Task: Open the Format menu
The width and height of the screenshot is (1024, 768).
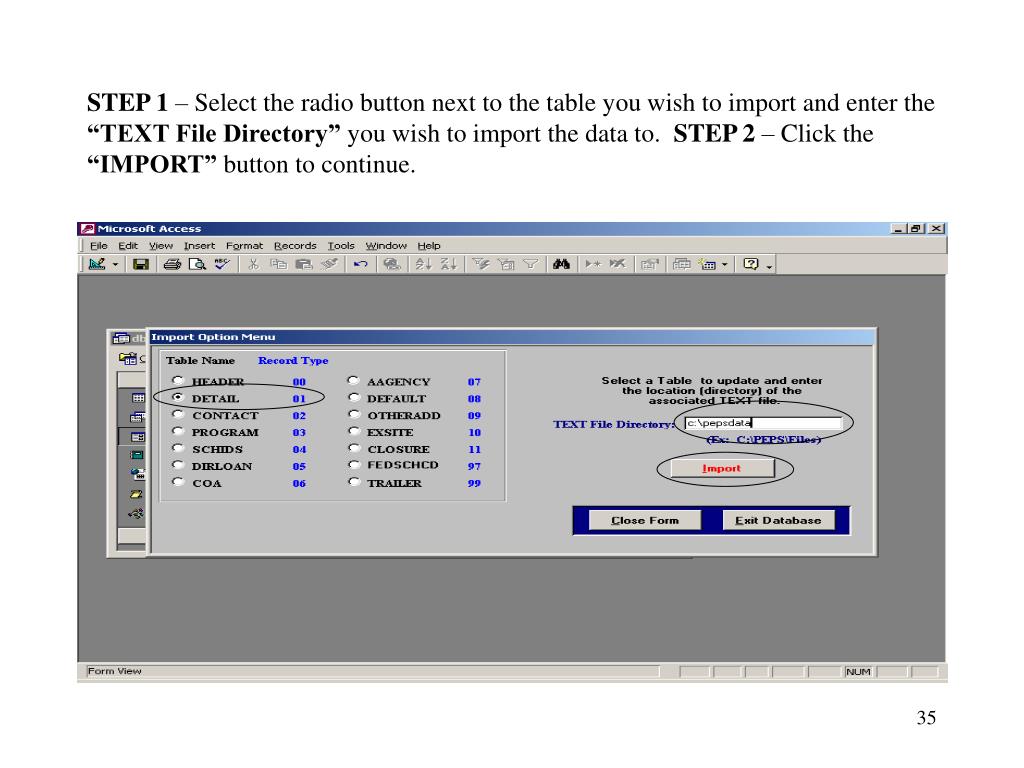Action: (x=244, y=246)
